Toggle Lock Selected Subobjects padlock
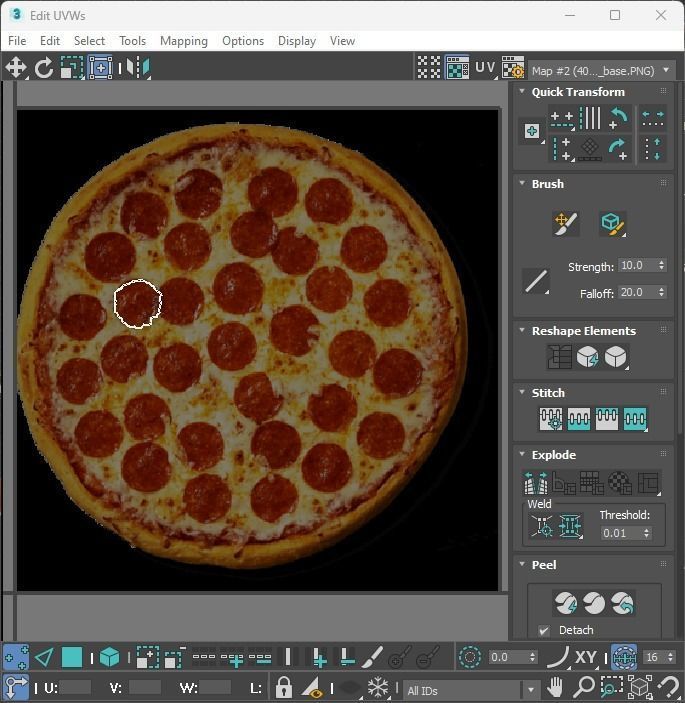 tap(283, 687)
